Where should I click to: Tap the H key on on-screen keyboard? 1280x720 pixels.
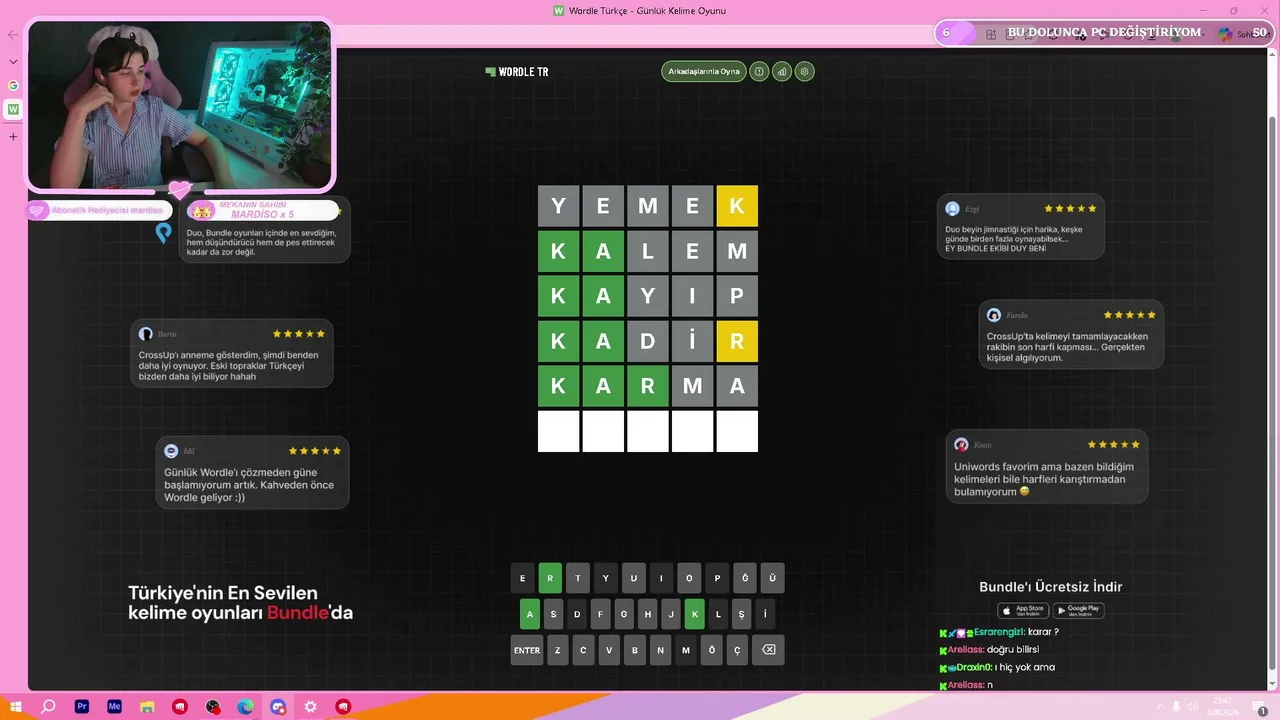point(647,614)
